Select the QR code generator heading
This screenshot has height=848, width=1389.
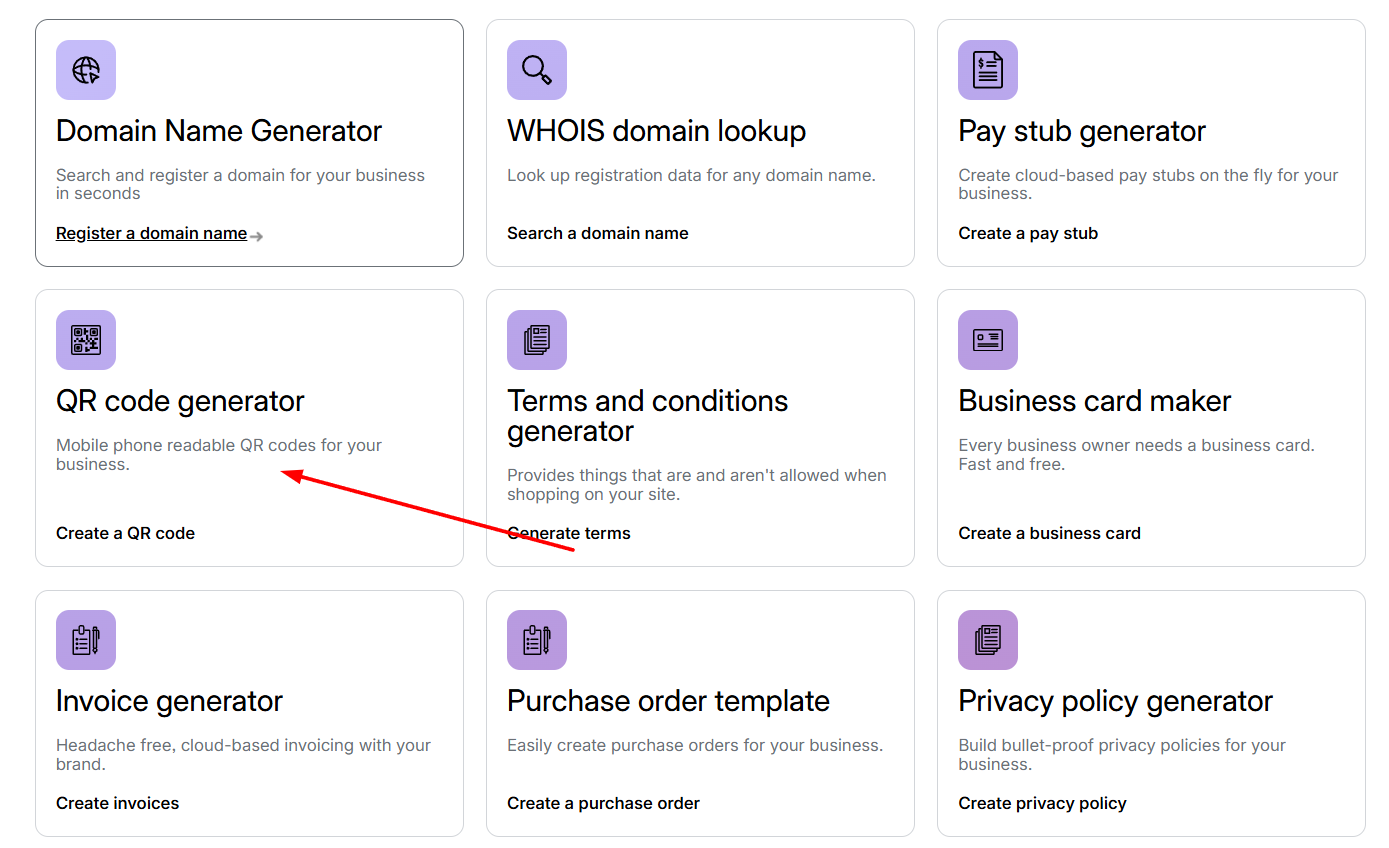[x=180, y=401]
